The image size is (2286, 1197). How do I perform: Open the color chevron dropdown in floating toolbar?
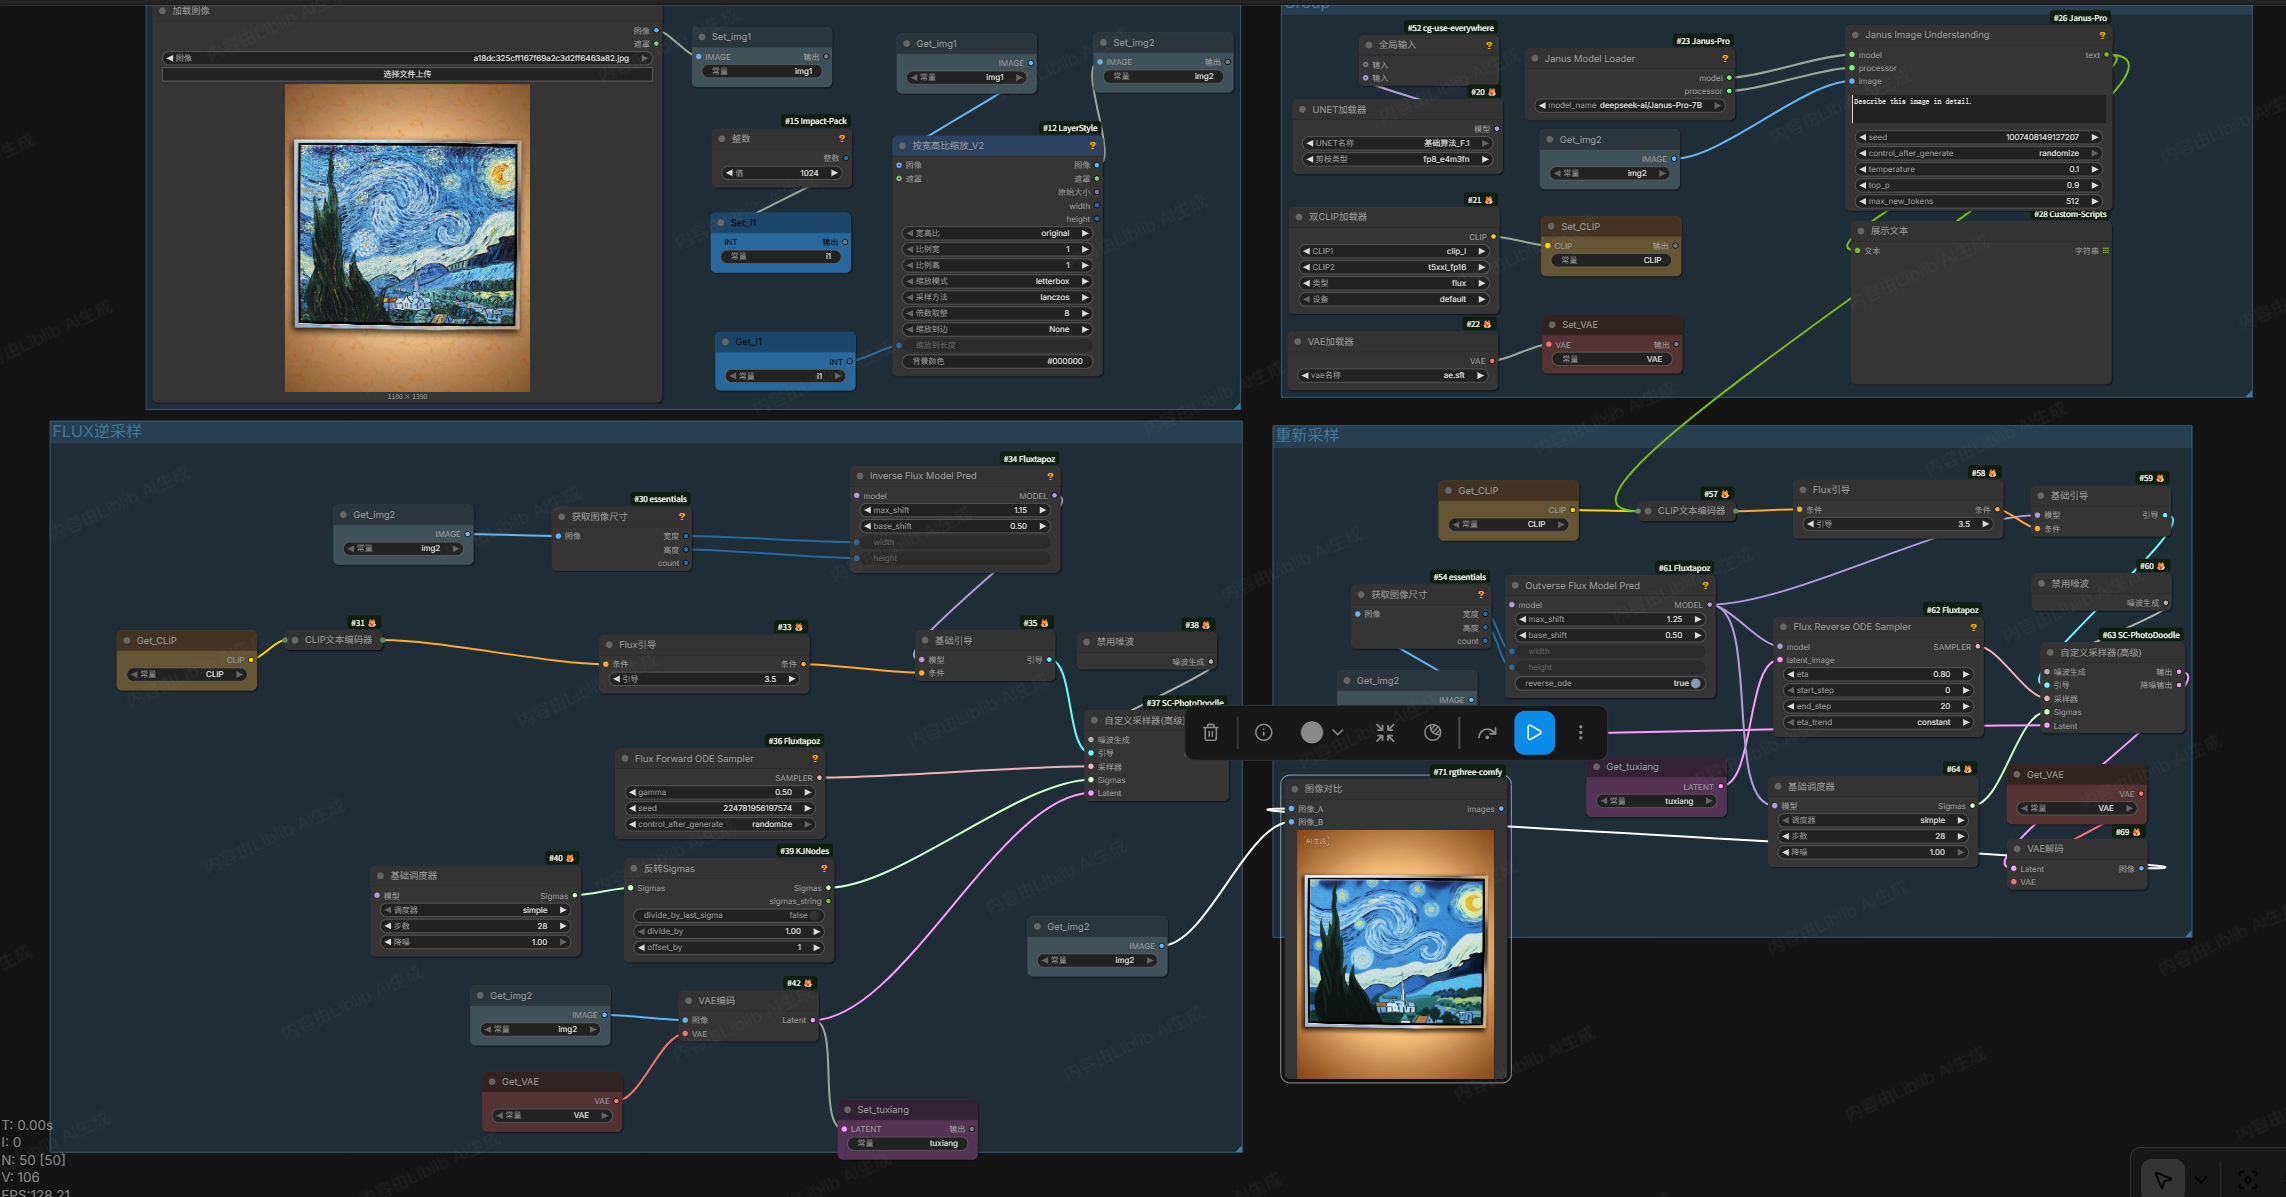(x=1338, y=733)
